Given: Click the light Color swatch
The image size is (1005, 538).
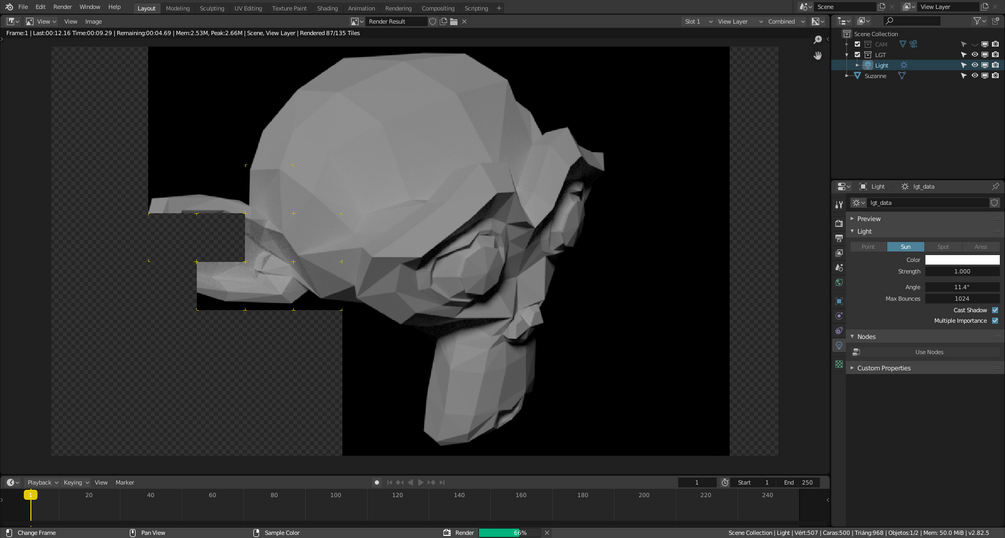Looking at the screenshot, I should 962,260.
